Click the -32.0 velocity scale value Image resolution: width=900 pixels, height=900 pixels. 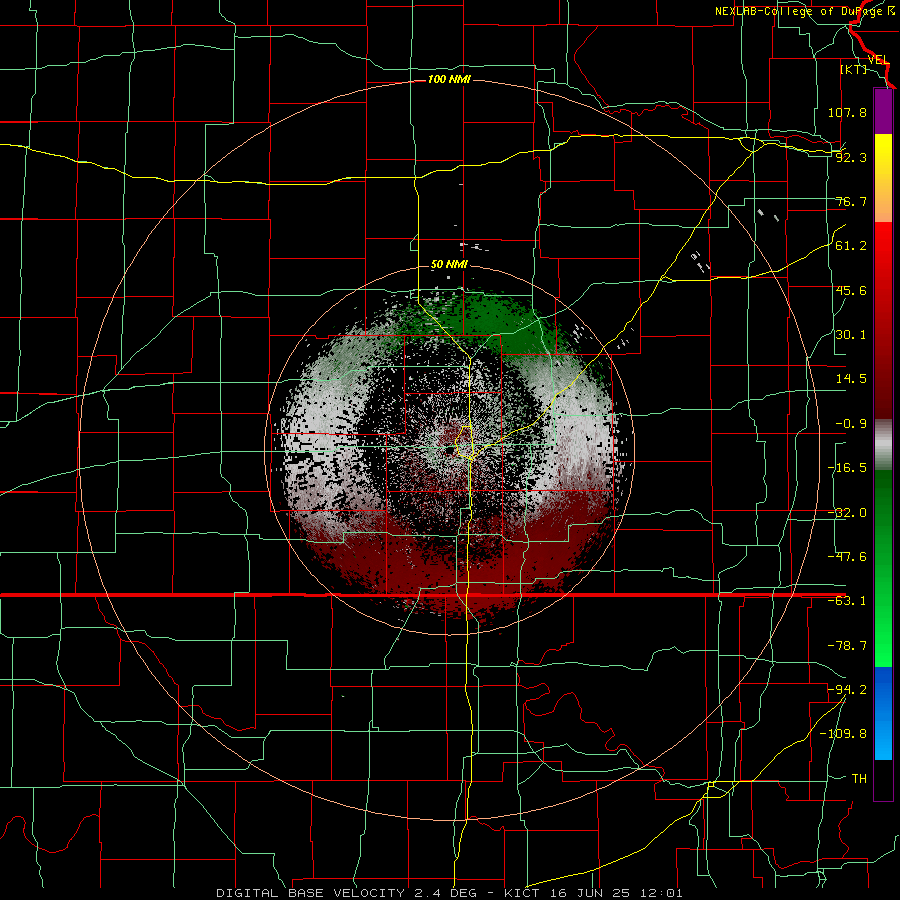click(847, 513)
